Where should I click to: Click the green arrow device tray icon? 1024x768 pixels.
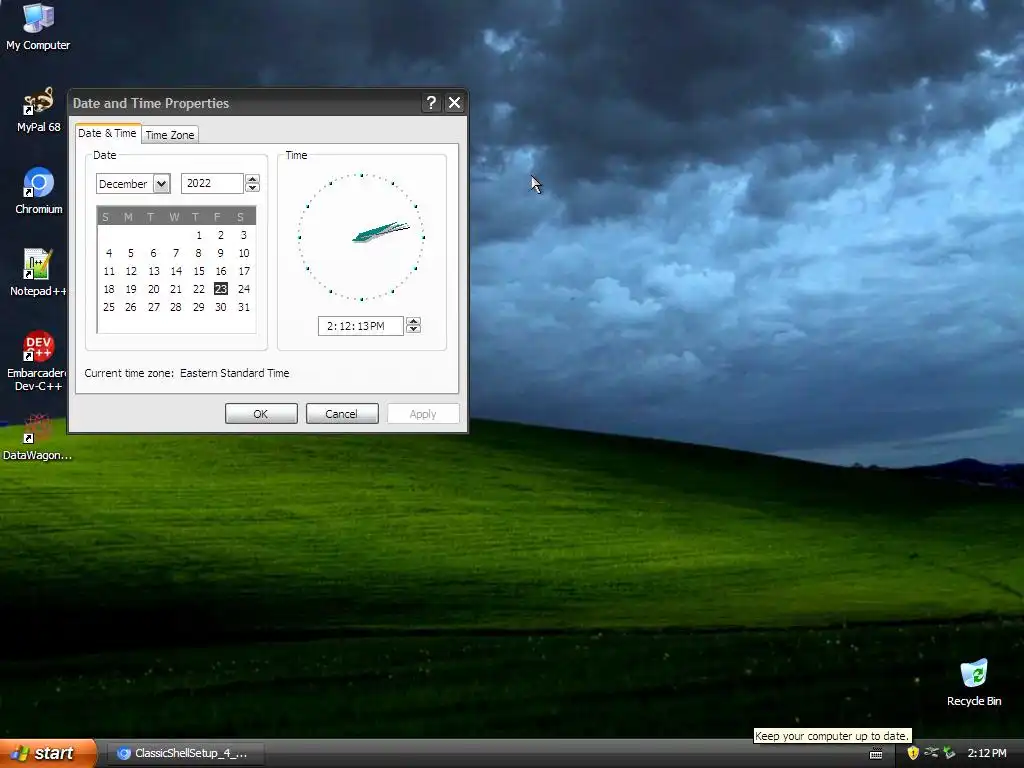(x=949, y=753)
